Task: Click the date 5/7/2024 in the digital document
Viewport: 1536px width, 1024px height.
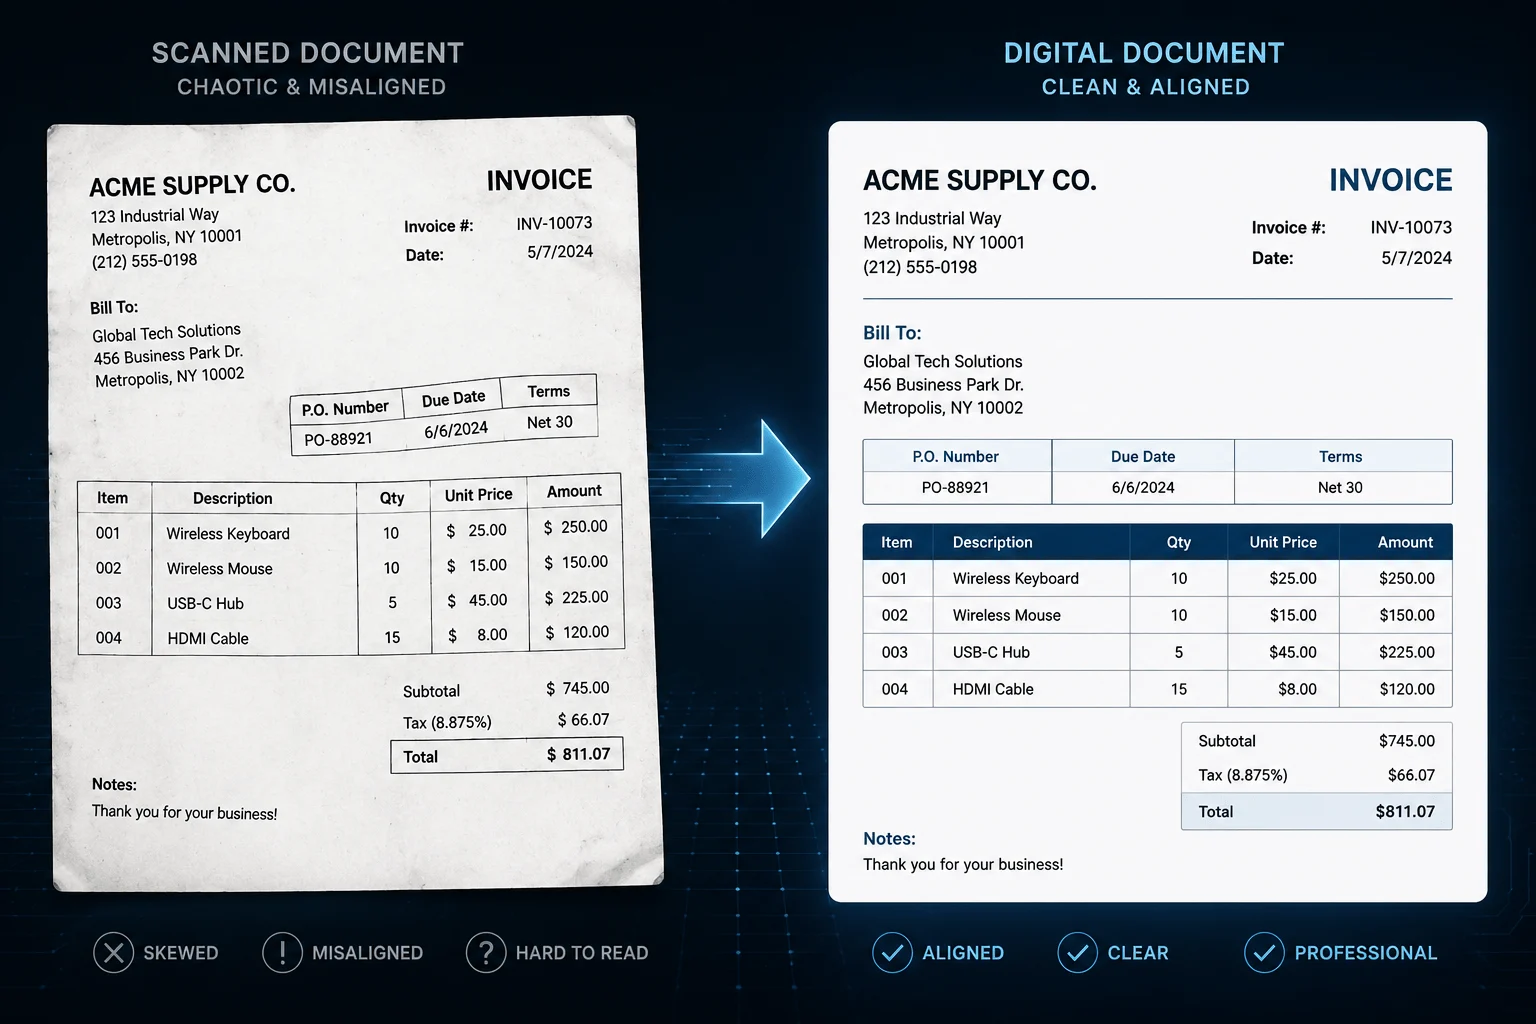Action: [1417, 258]
